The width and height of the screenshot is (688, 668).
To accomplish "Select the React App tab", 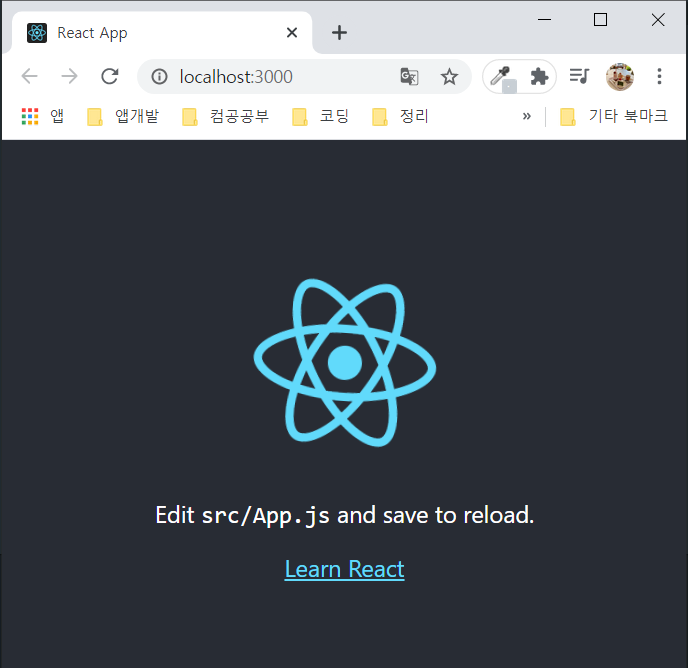I will 162,33.
